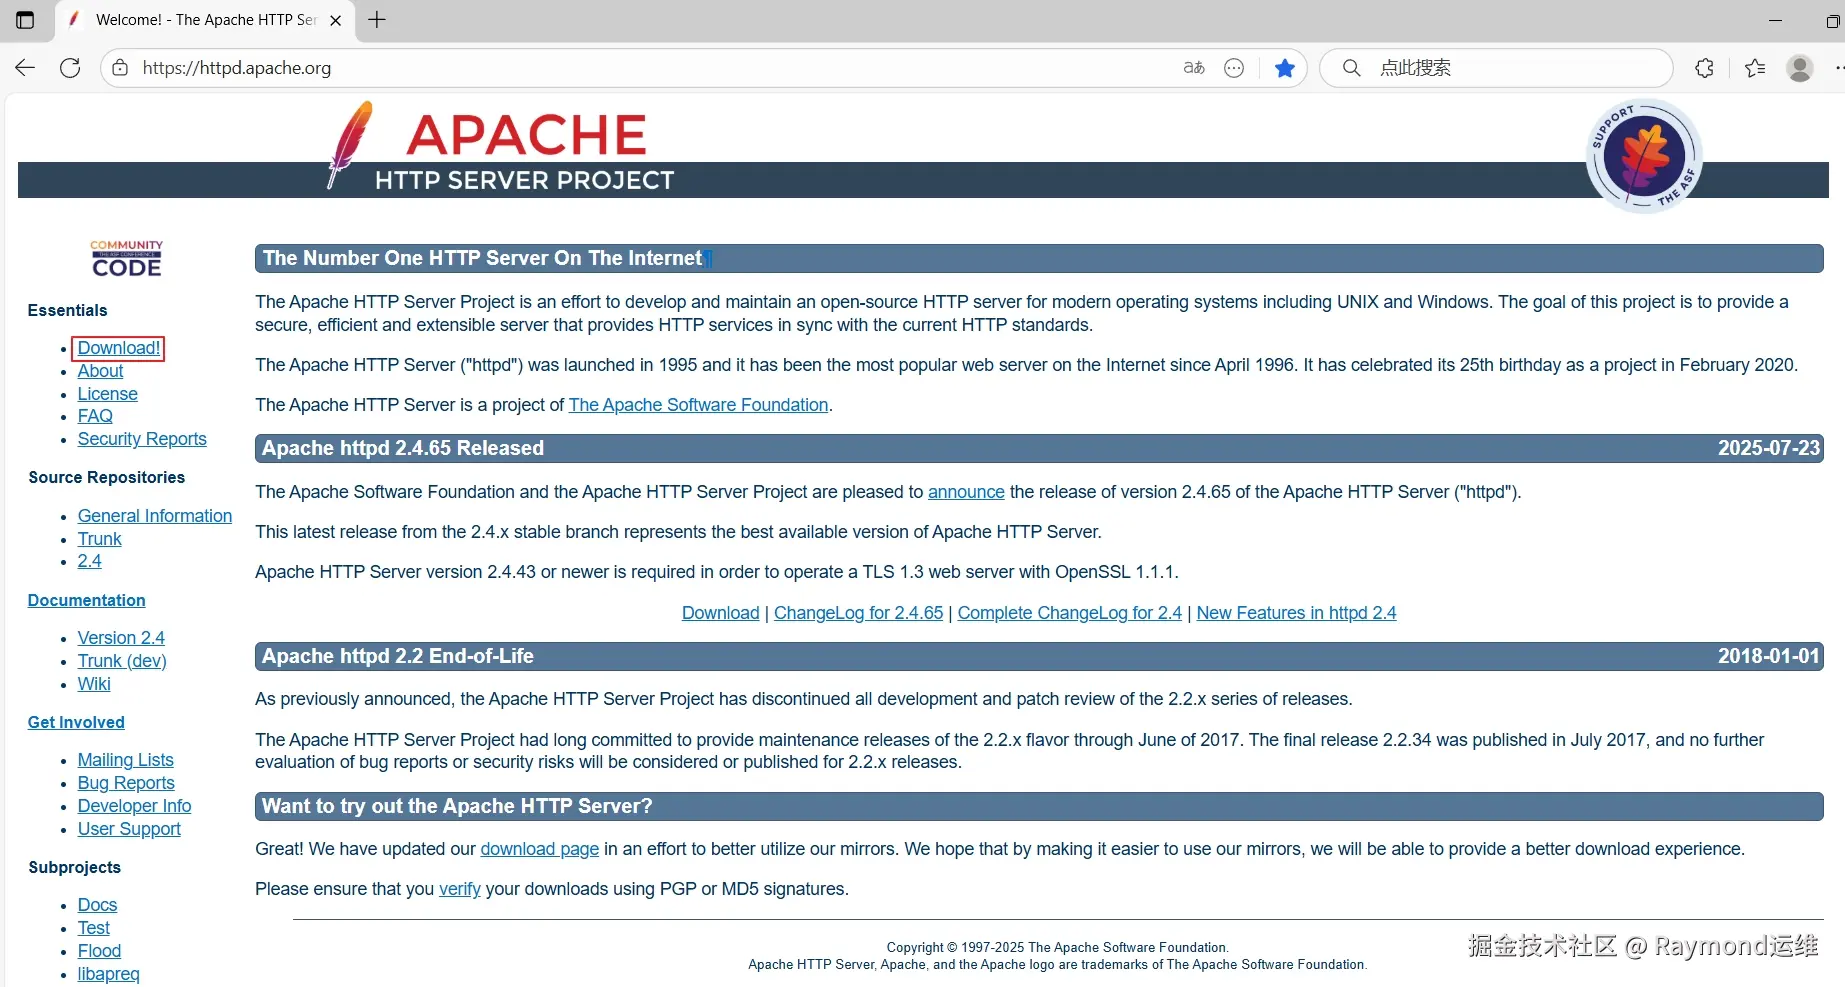The width and height of the screenshot is (1845, 987).
Task: Click the Community Code logo
Action: point(126,258)
